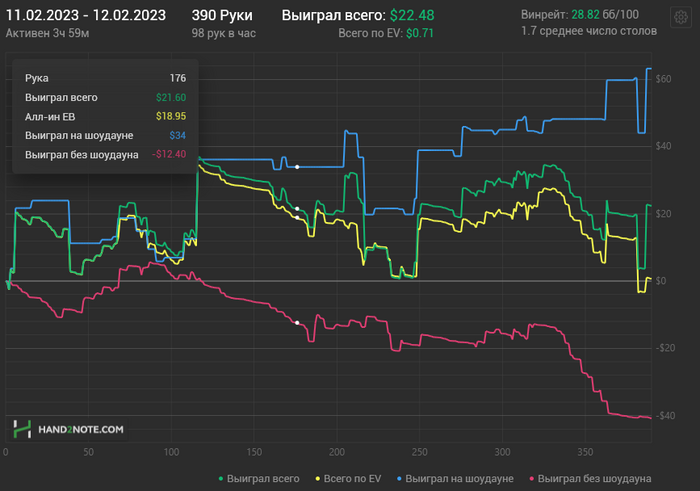Click tooltip row label 'Алл-ин ЕВ'
Viewport: 700px width, 491px height.
pos(50,117)
